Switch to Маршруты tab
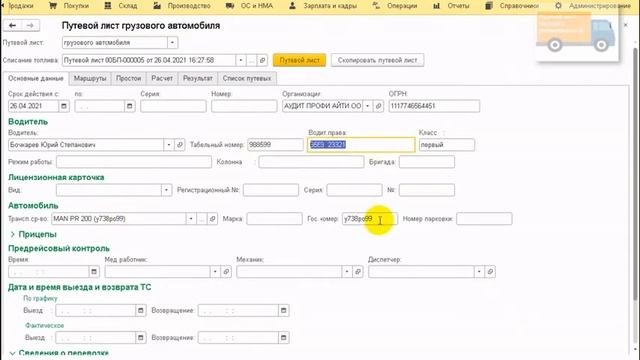640x360 pixels. tap(90, 78)
